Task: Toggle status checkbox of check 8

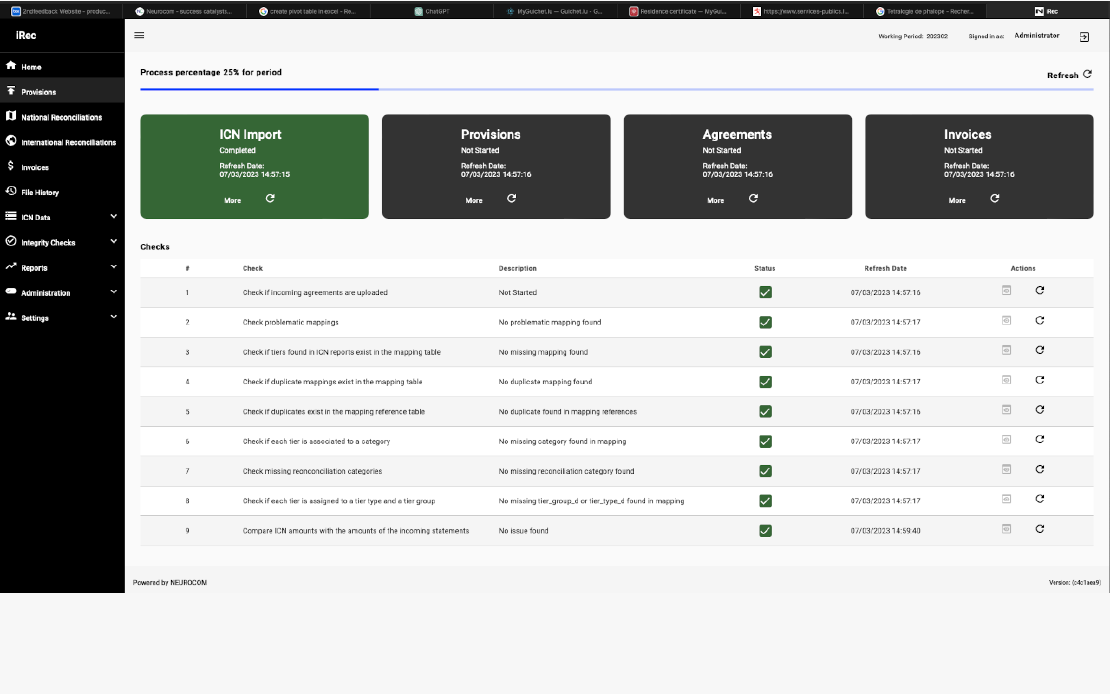Action: point(765,501)
